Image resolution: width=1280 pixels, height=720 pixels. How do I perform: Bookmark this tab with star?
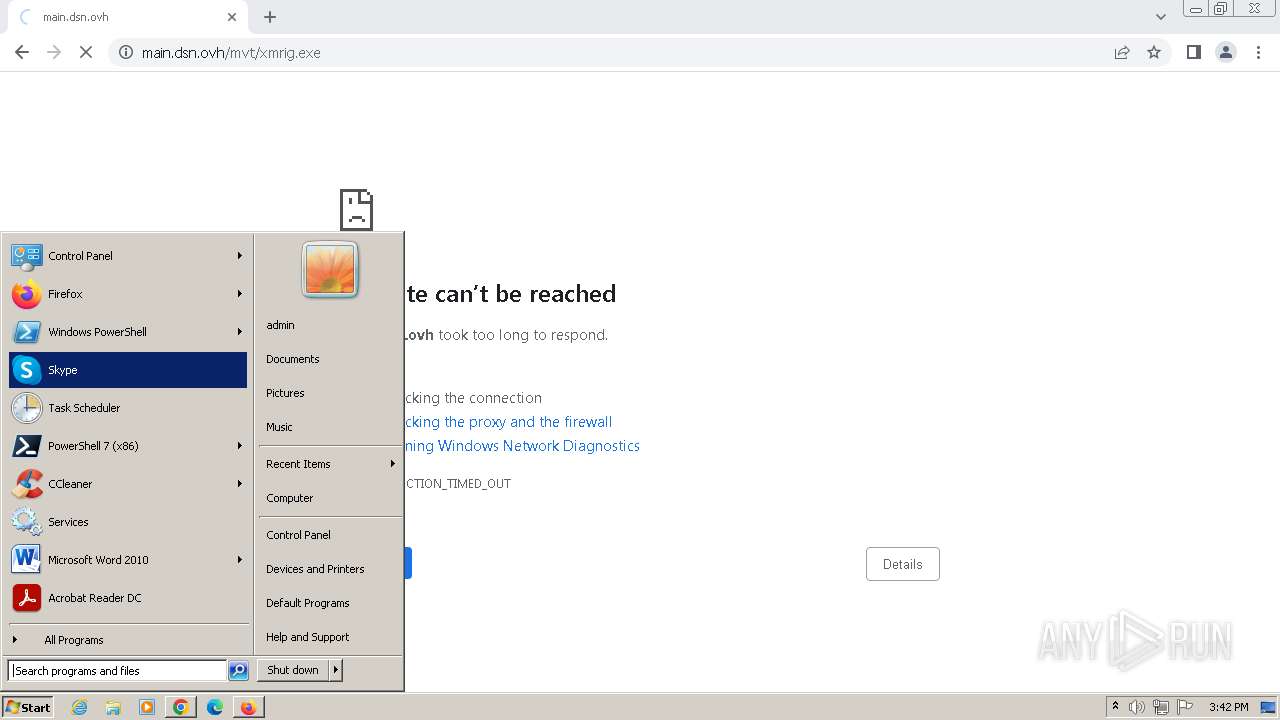tap(1154, 52)
